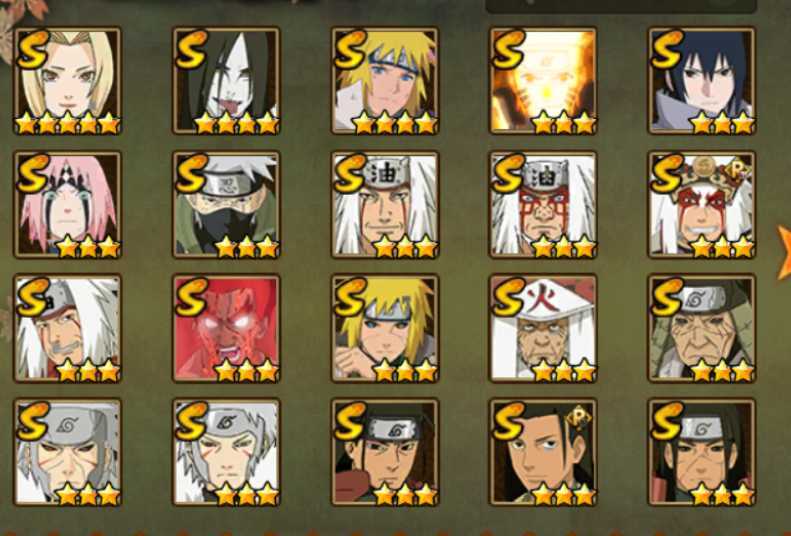This screenshot has width=791, height=536.
Task: Choose the masked silver-haired ninja card
Action: tap(226, 204)
